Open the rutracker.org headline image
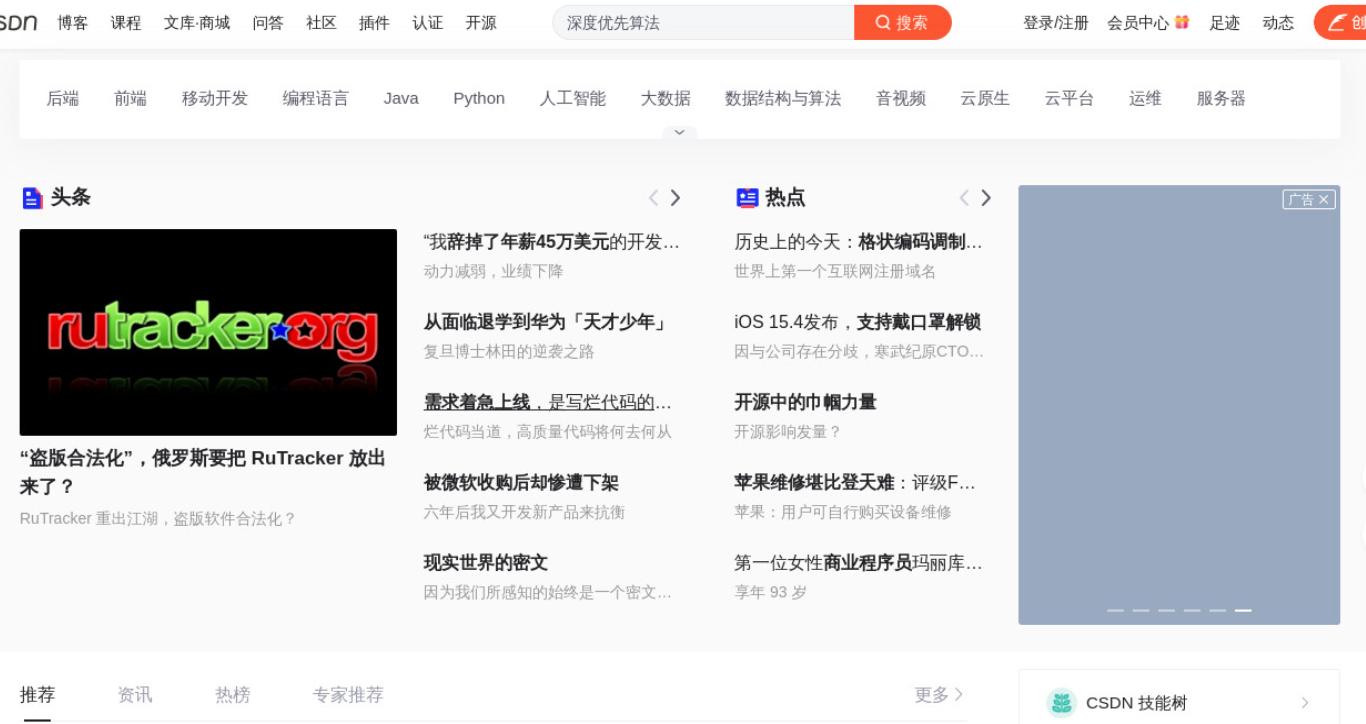This screenshot has height=724, width=1366. (208, 332)
